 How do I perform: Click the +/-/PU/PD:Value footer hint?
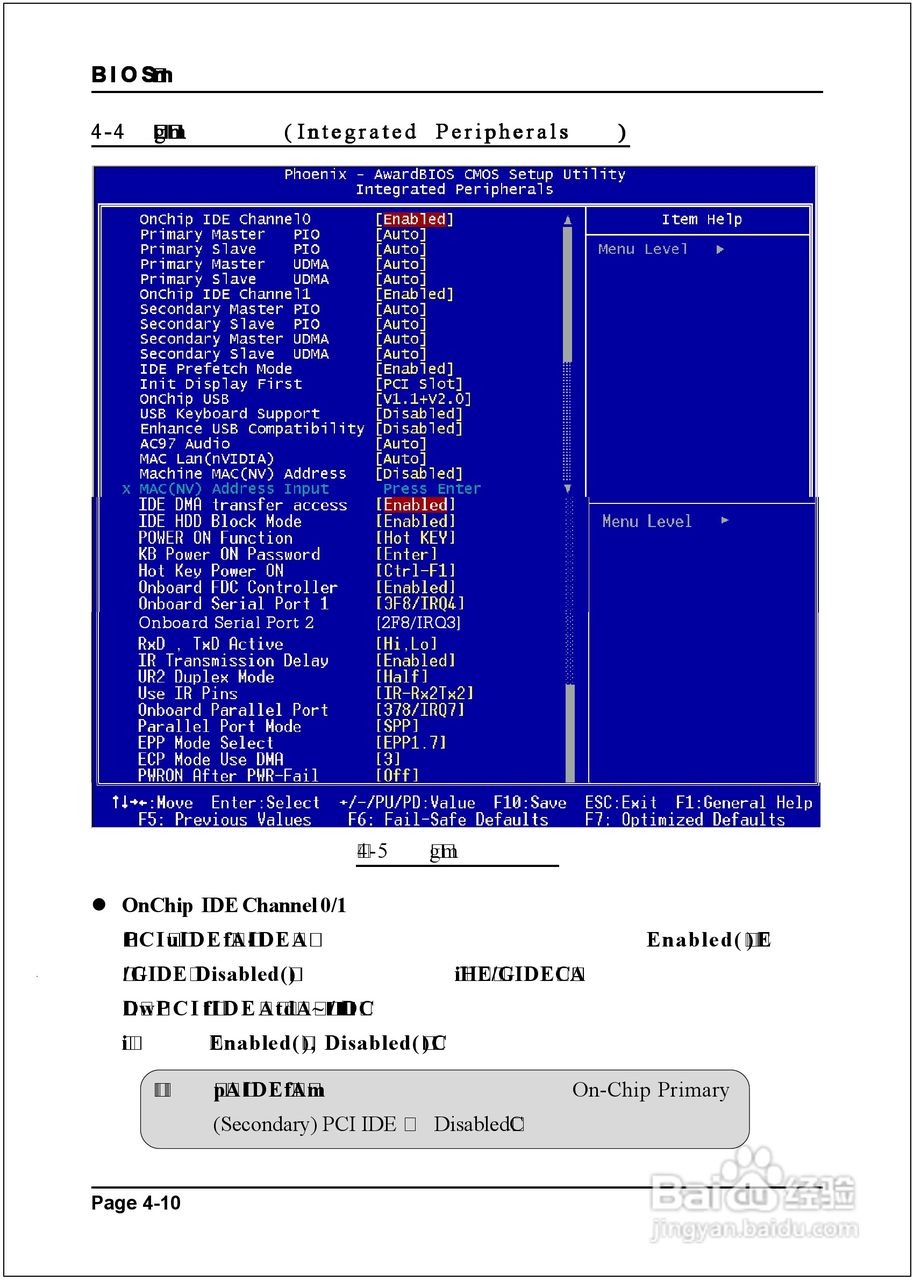coord(407,803)
